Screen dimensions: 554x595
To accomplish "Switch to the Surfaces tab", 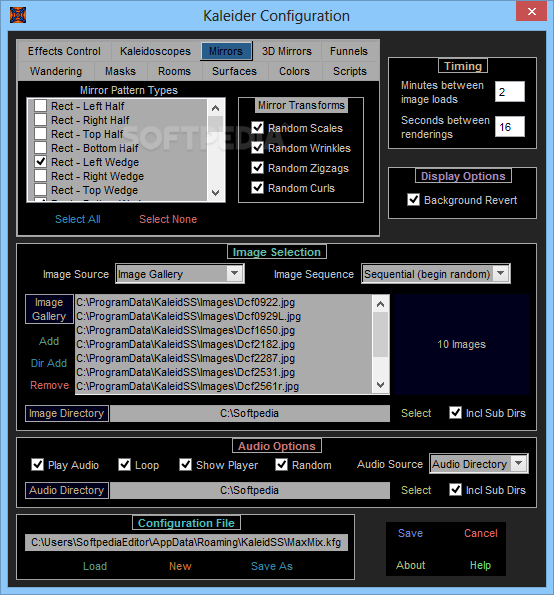I will coord(235,71).
